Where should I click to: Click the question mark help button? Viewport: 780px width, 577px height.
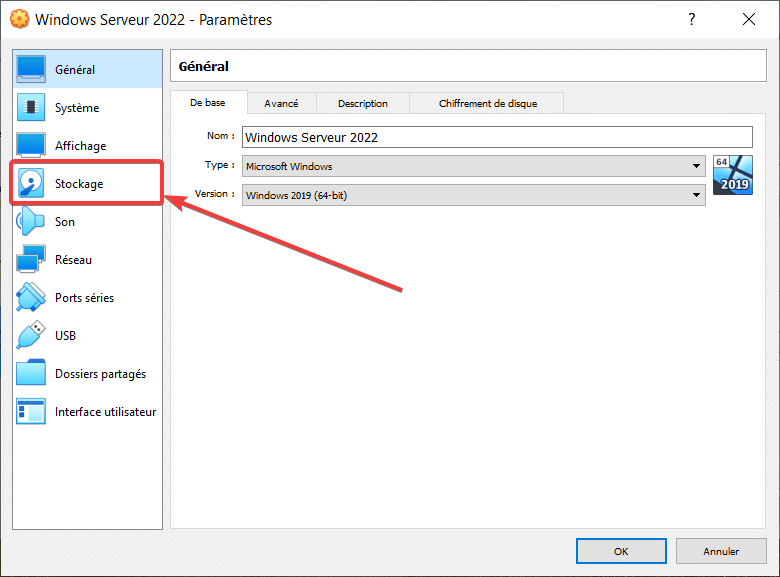691,19
